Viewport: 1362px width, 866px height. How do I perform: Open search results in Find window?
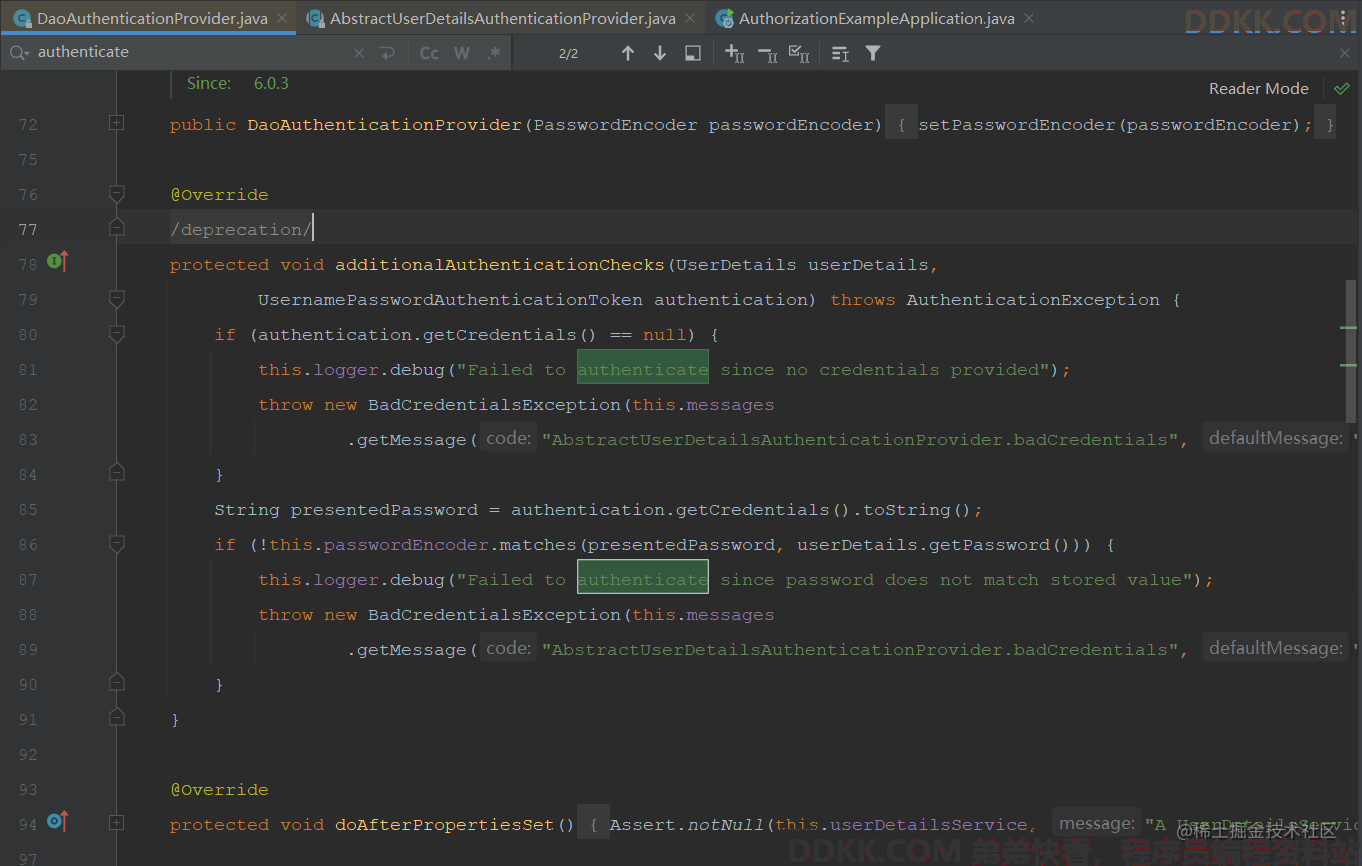[692, 53]
